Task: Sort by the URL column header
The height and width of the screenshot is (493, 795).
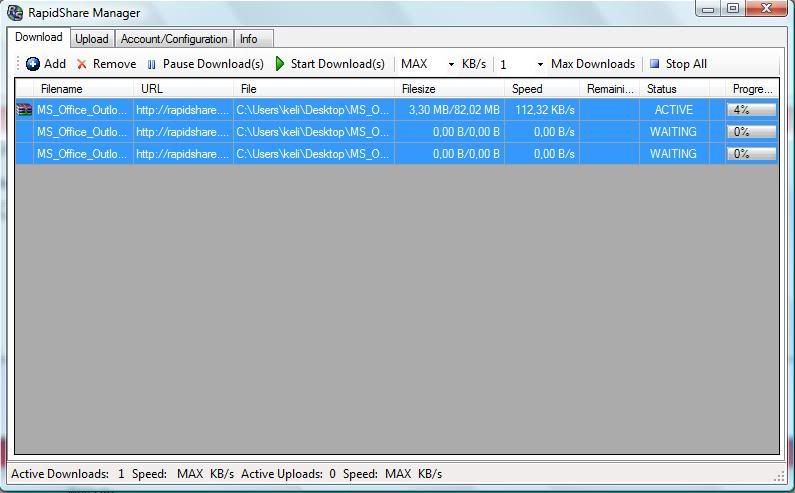Action: click(x=184, y=89)
